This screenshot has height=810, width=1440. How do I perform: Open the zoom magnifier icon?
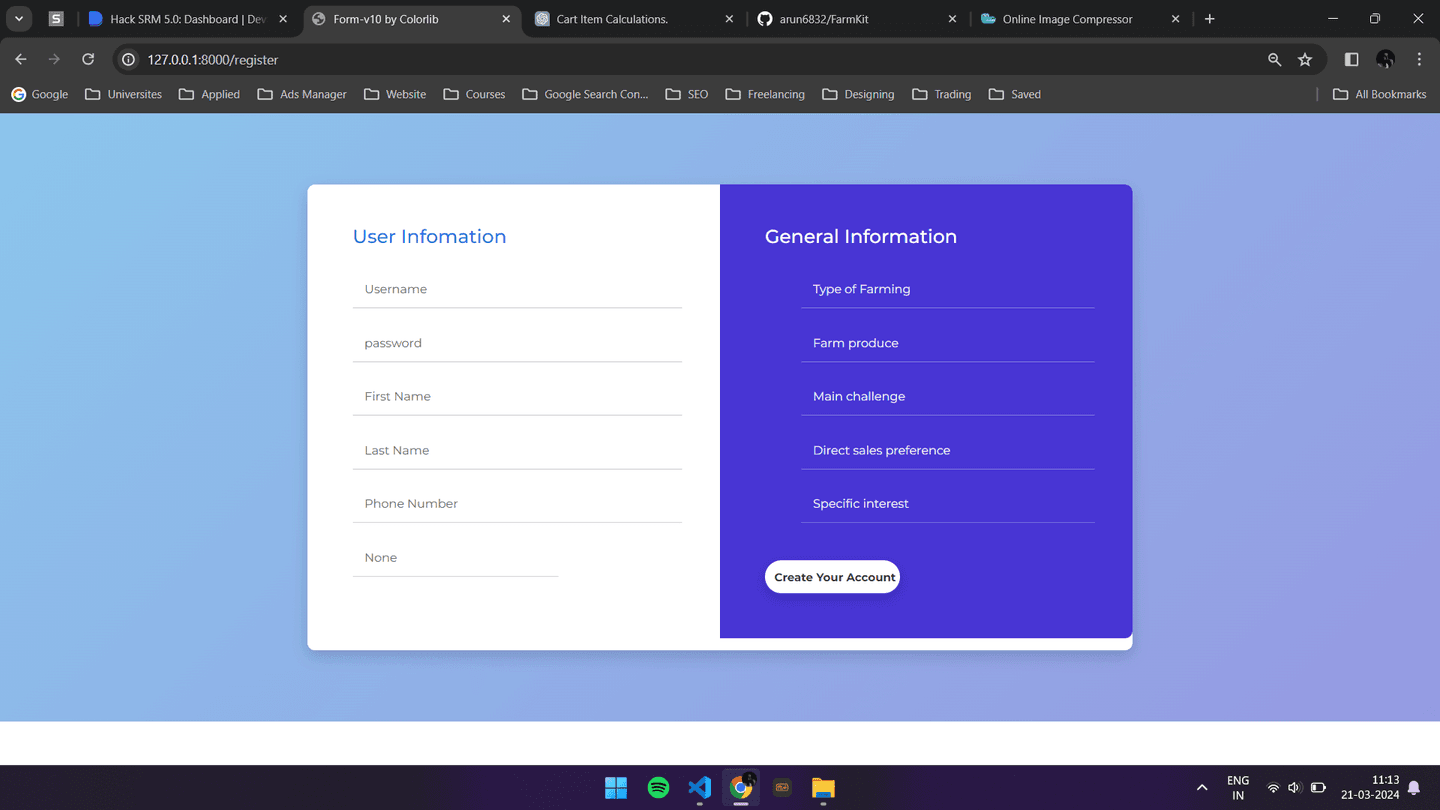[1274, 60]
